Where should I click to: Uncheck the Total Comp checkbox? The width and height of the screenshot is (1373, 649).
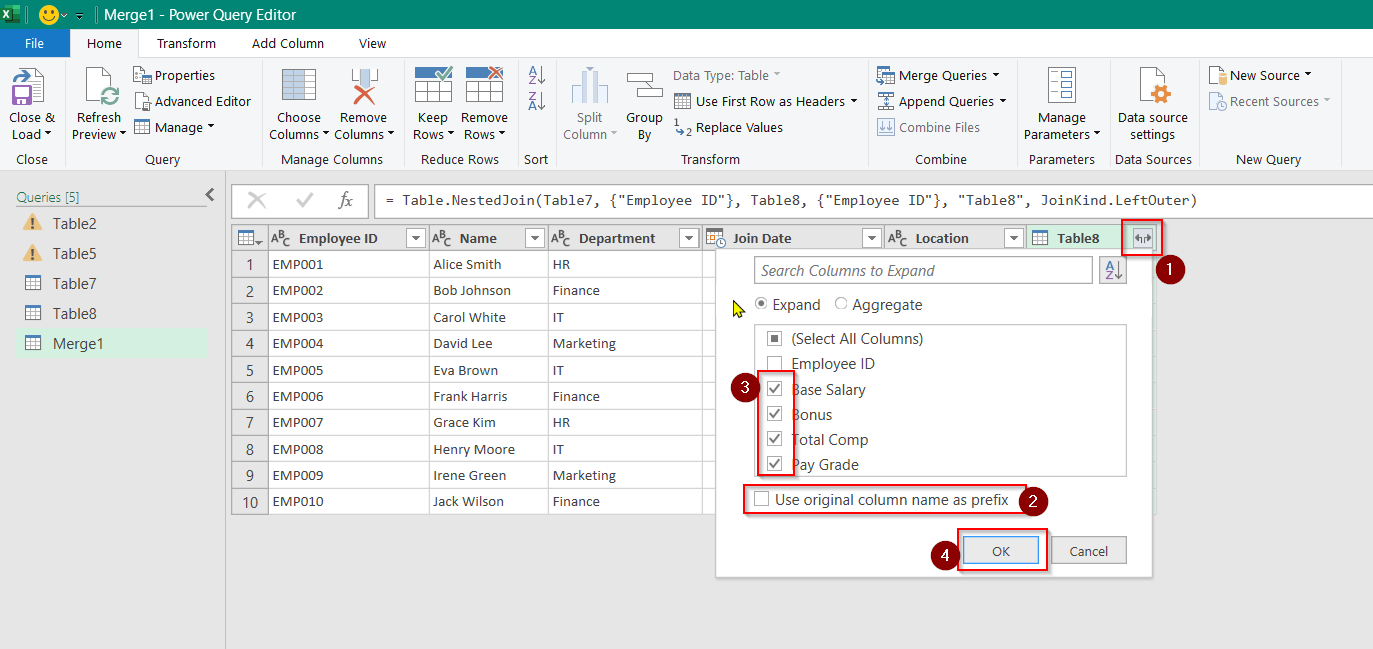pyautogui.click(x=774, y=439)
